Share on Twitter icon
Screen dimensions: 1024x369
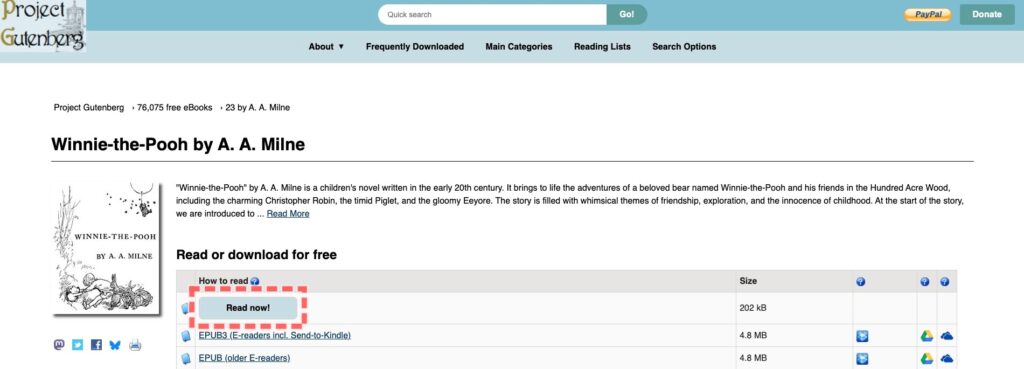78,345
